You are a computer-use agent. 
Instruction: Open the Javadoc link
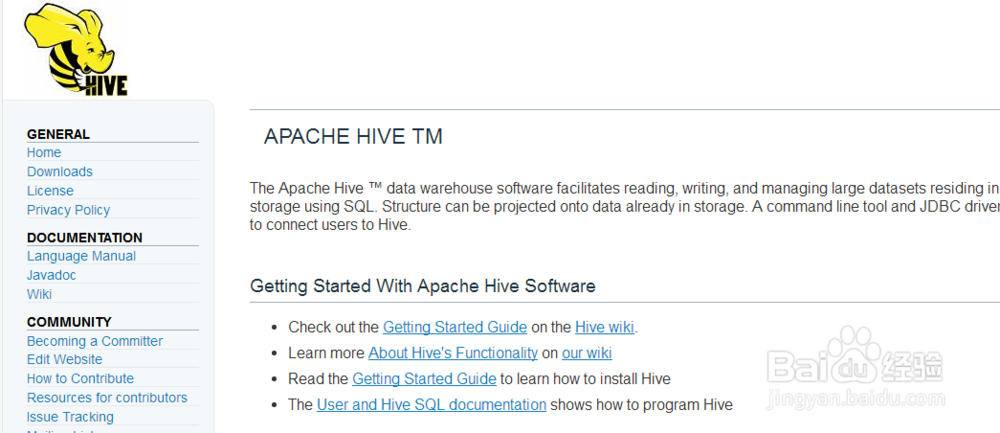click(51, 275)
